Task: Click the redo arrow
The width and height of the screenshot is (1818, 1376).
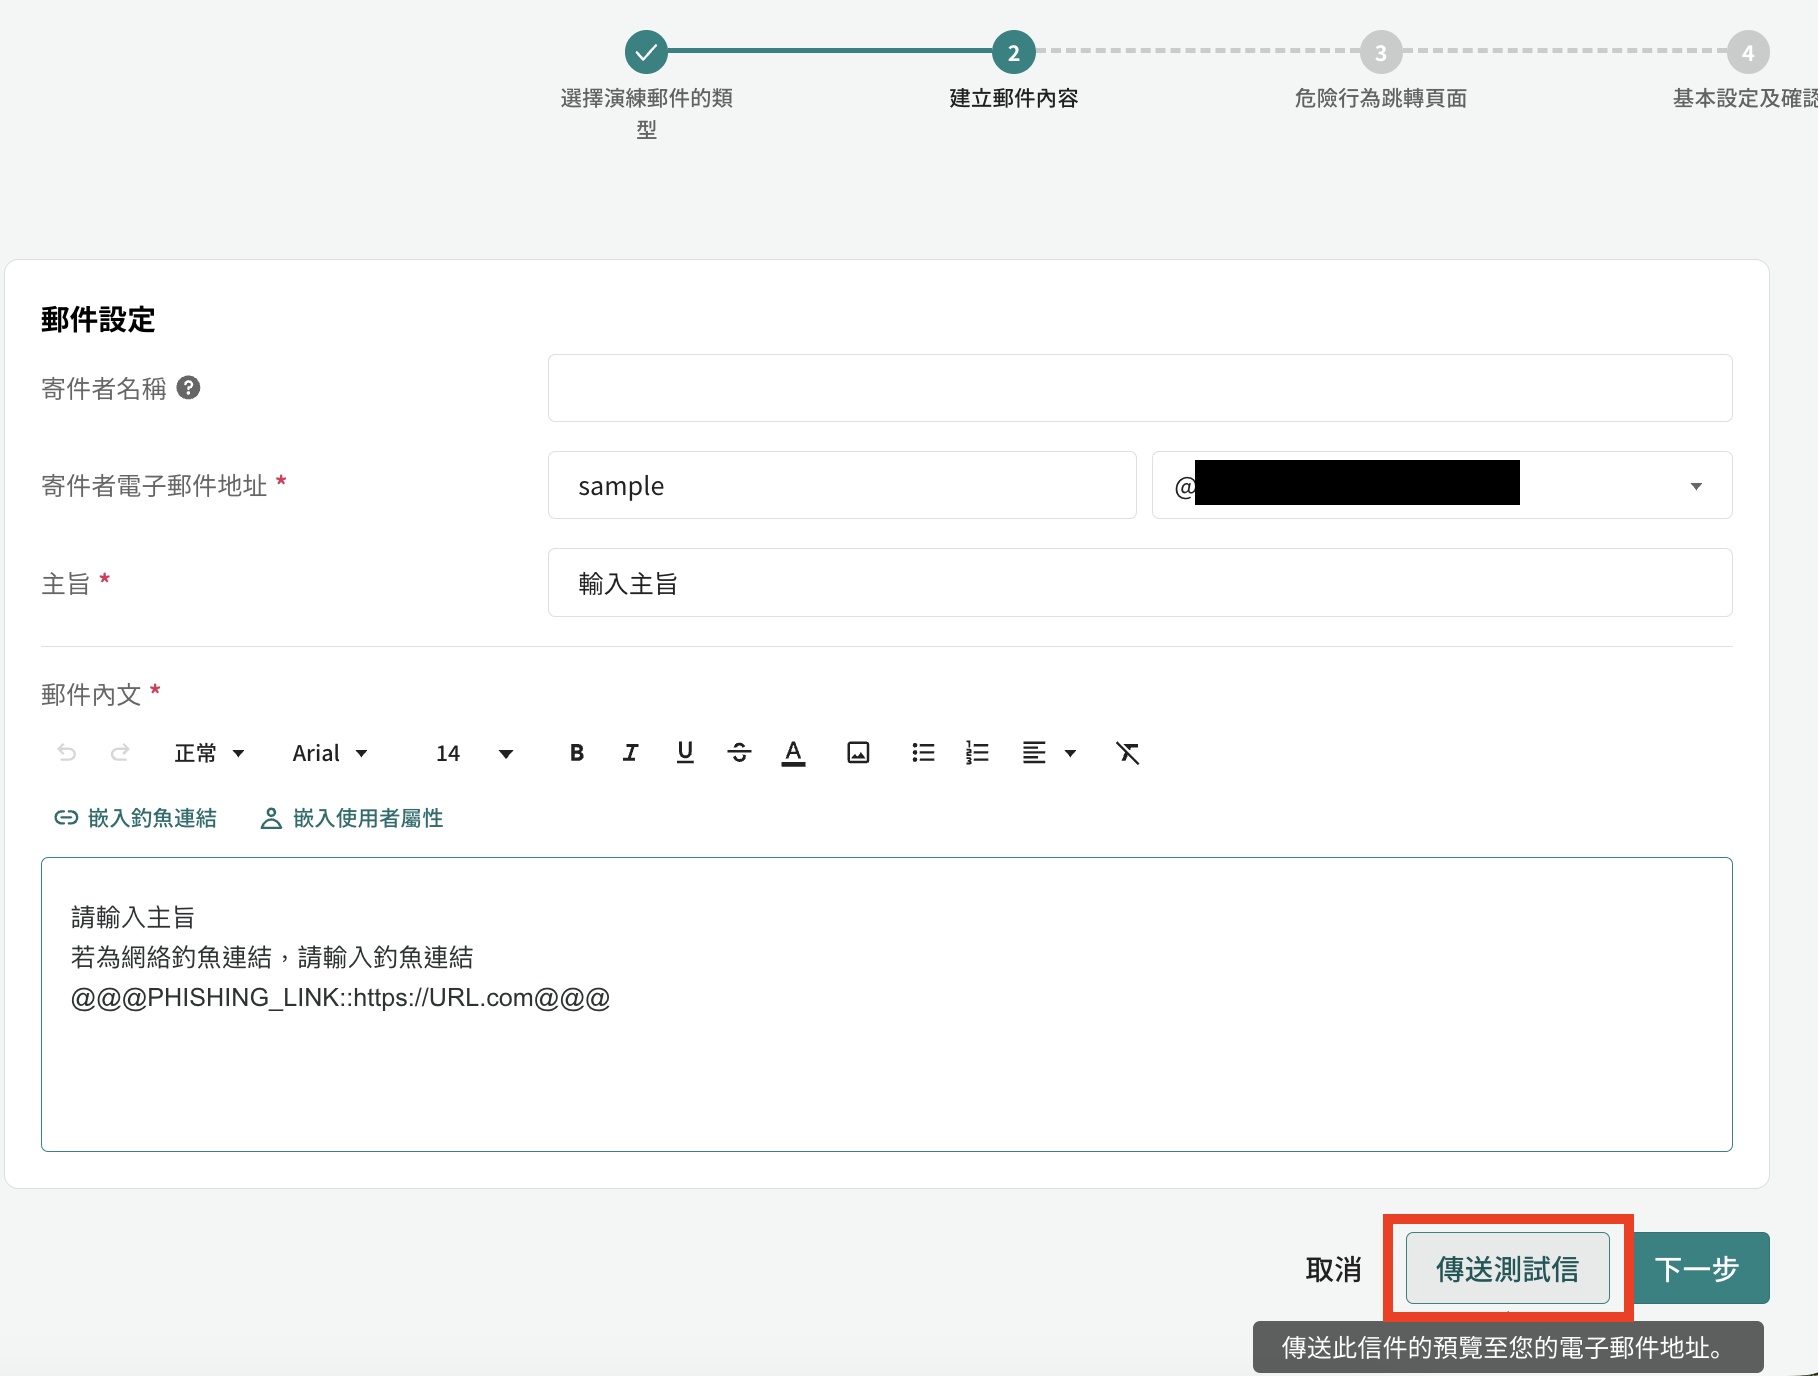Action: click(x=120, y=753)
